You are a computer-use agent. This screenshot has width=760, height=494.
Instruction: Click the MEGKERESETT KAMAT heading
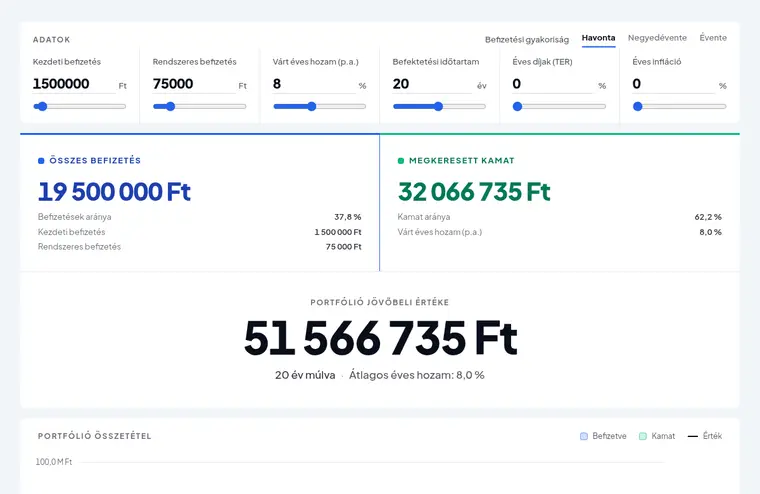[x=462, y=160]
